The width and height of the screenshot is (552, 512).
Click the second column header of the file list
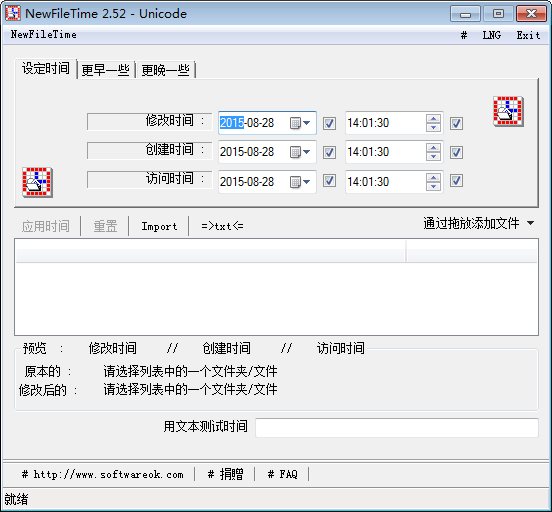tap(472, 251)
